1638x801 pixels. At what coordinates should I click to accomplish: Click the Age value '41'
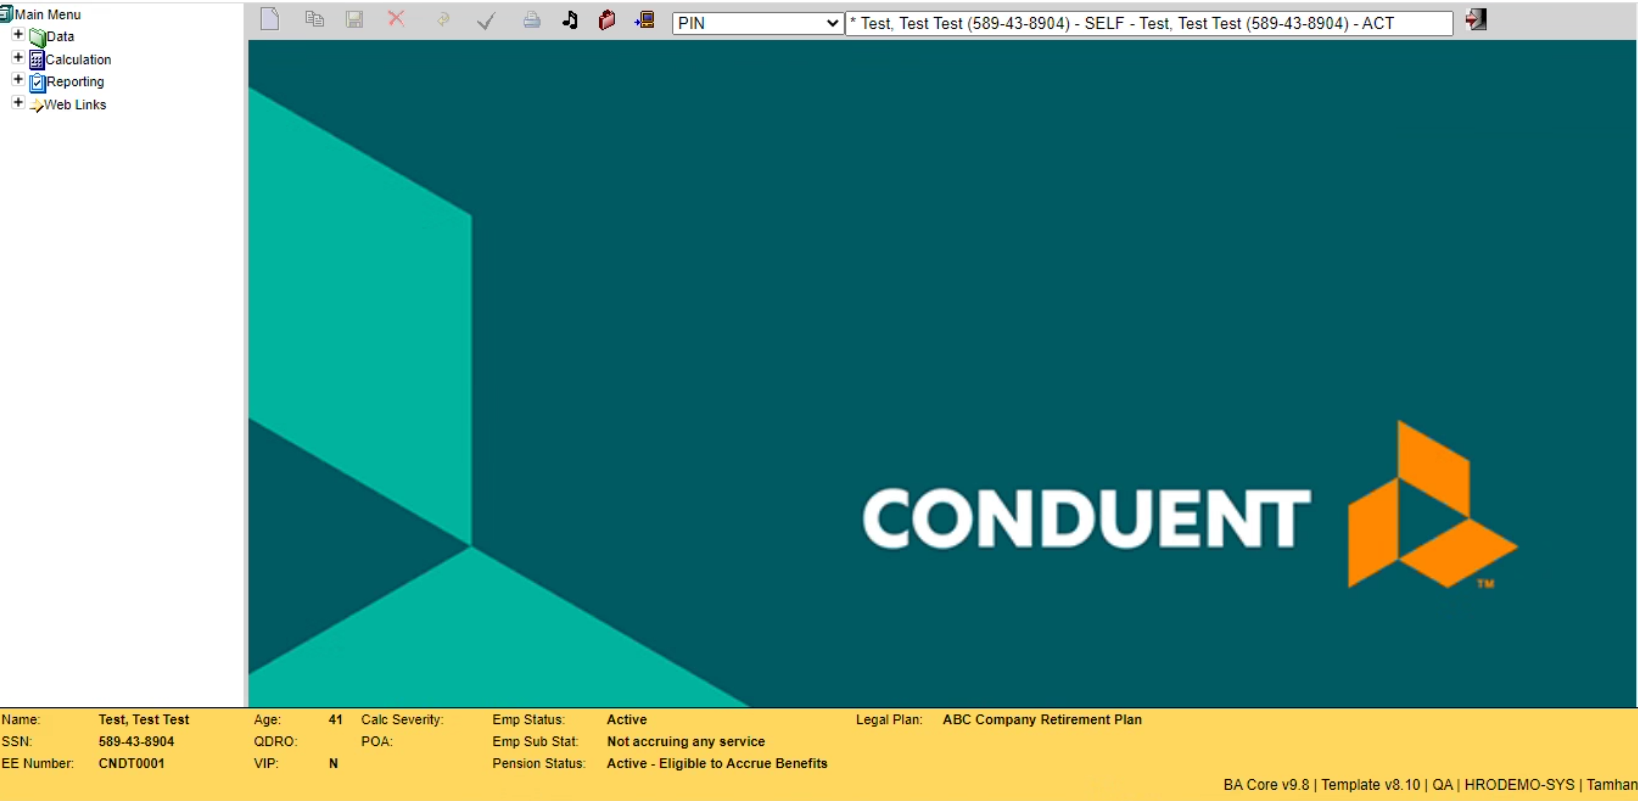[335, 719]
